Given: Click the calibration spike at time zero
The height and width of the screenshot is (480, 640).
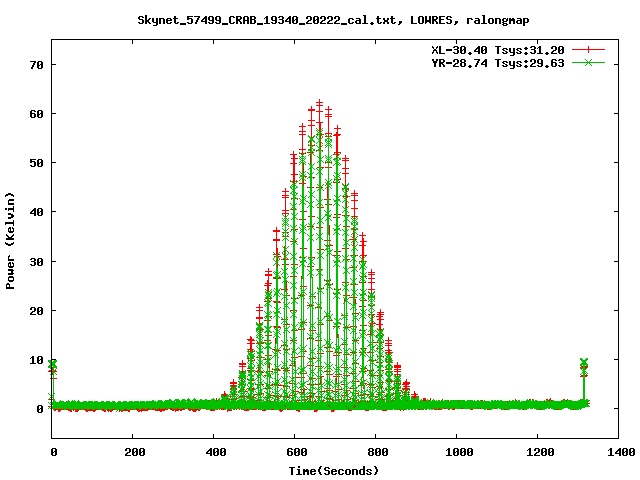Looking at the screenshot, I should pos(52,383).
